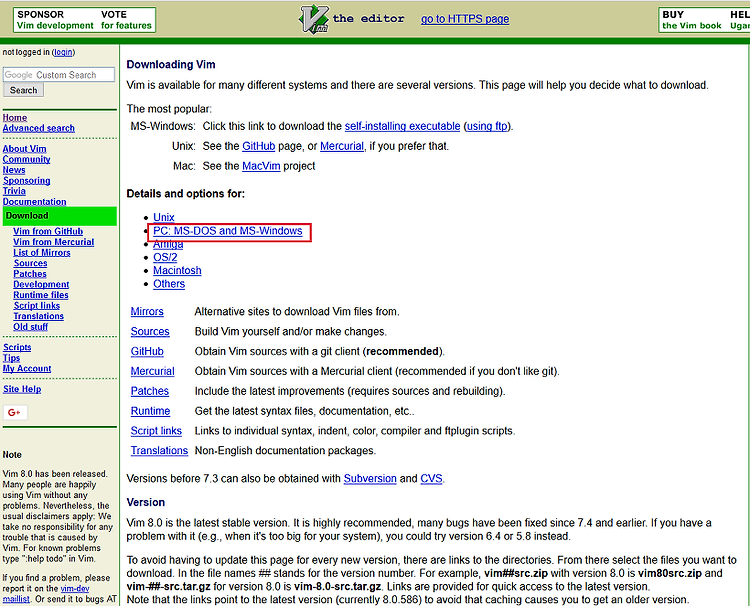Open About Vim sidebar item
750x606 pixels.
coord(24,149)
